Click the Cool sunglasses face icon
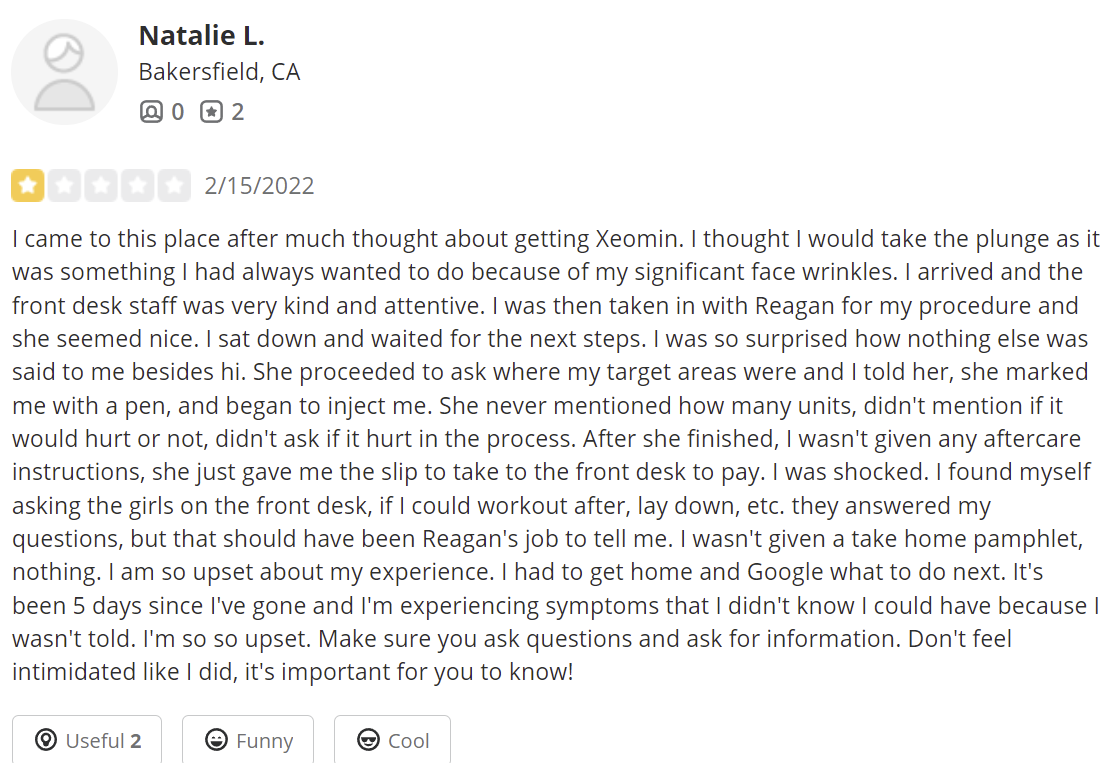Image resolution: width=1111 pixels, height=763 pixels. pyautogui.click(x=368, y=740)
